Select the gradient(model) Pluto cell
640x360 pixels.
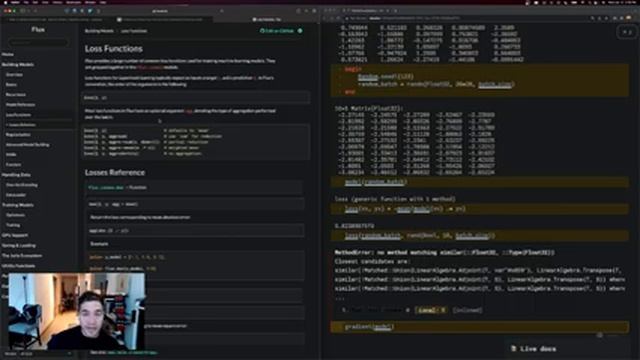pyautogui.click(x=480, y=327)
